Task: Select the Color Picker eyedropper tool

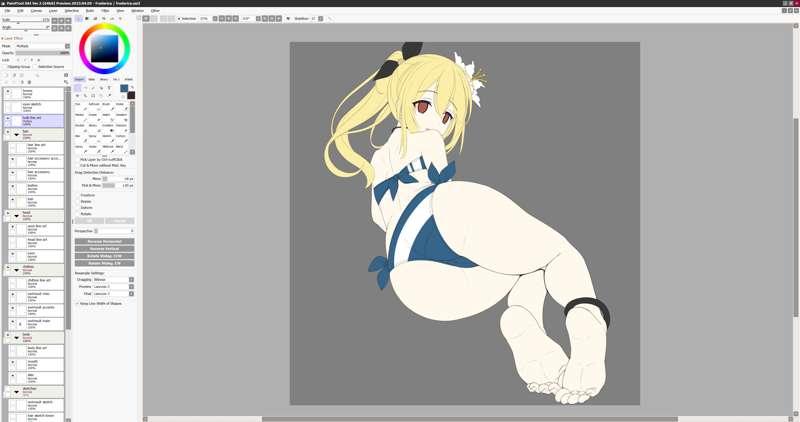Action: tap(109, 95)
